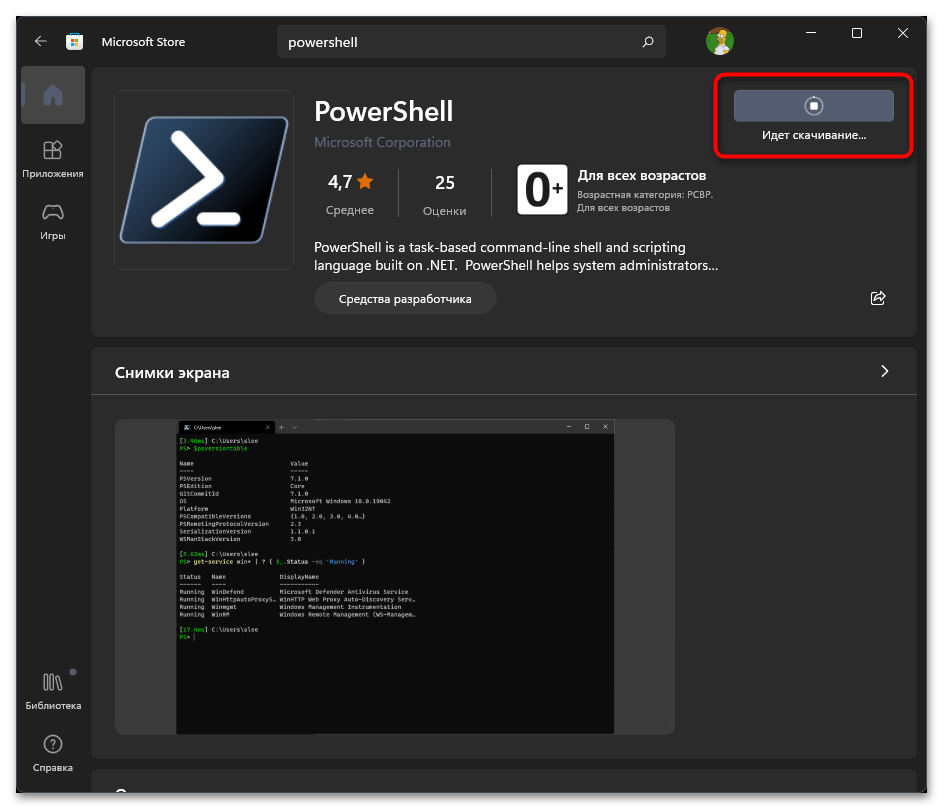Click the 4,7 average rating

click(x=350, y=193)
